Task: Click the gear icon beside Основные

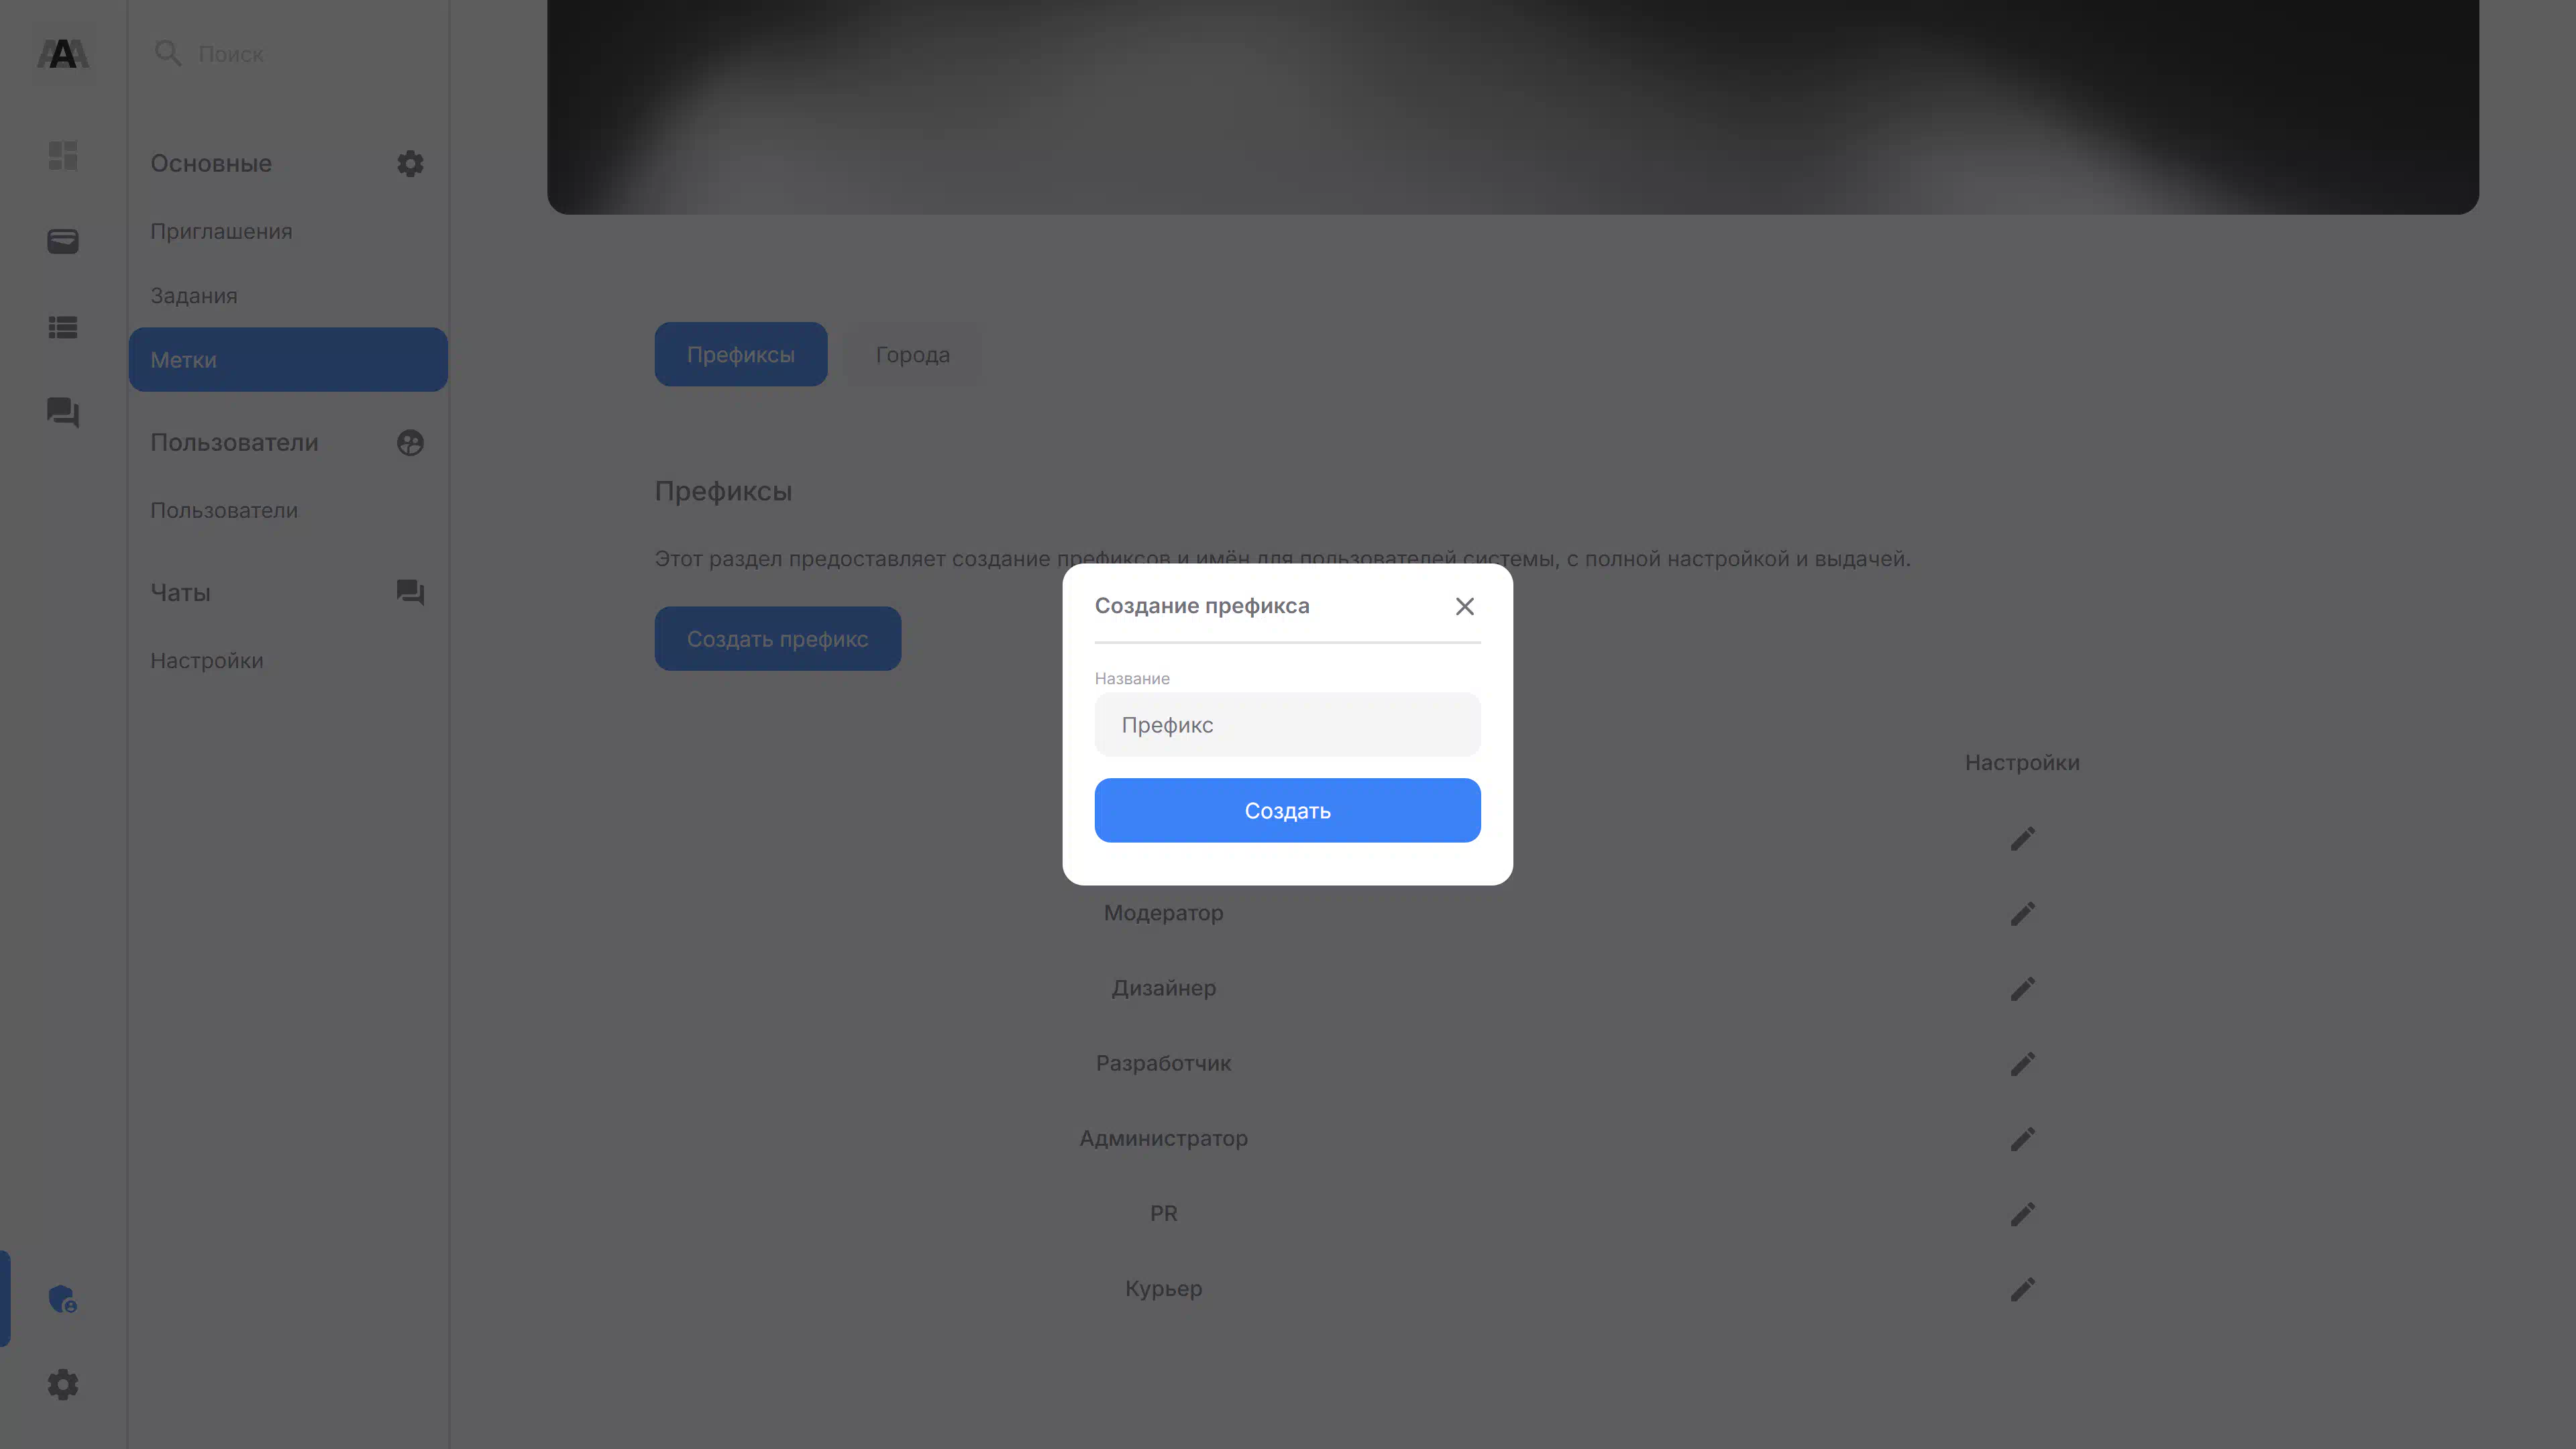Action: point(410,163)
